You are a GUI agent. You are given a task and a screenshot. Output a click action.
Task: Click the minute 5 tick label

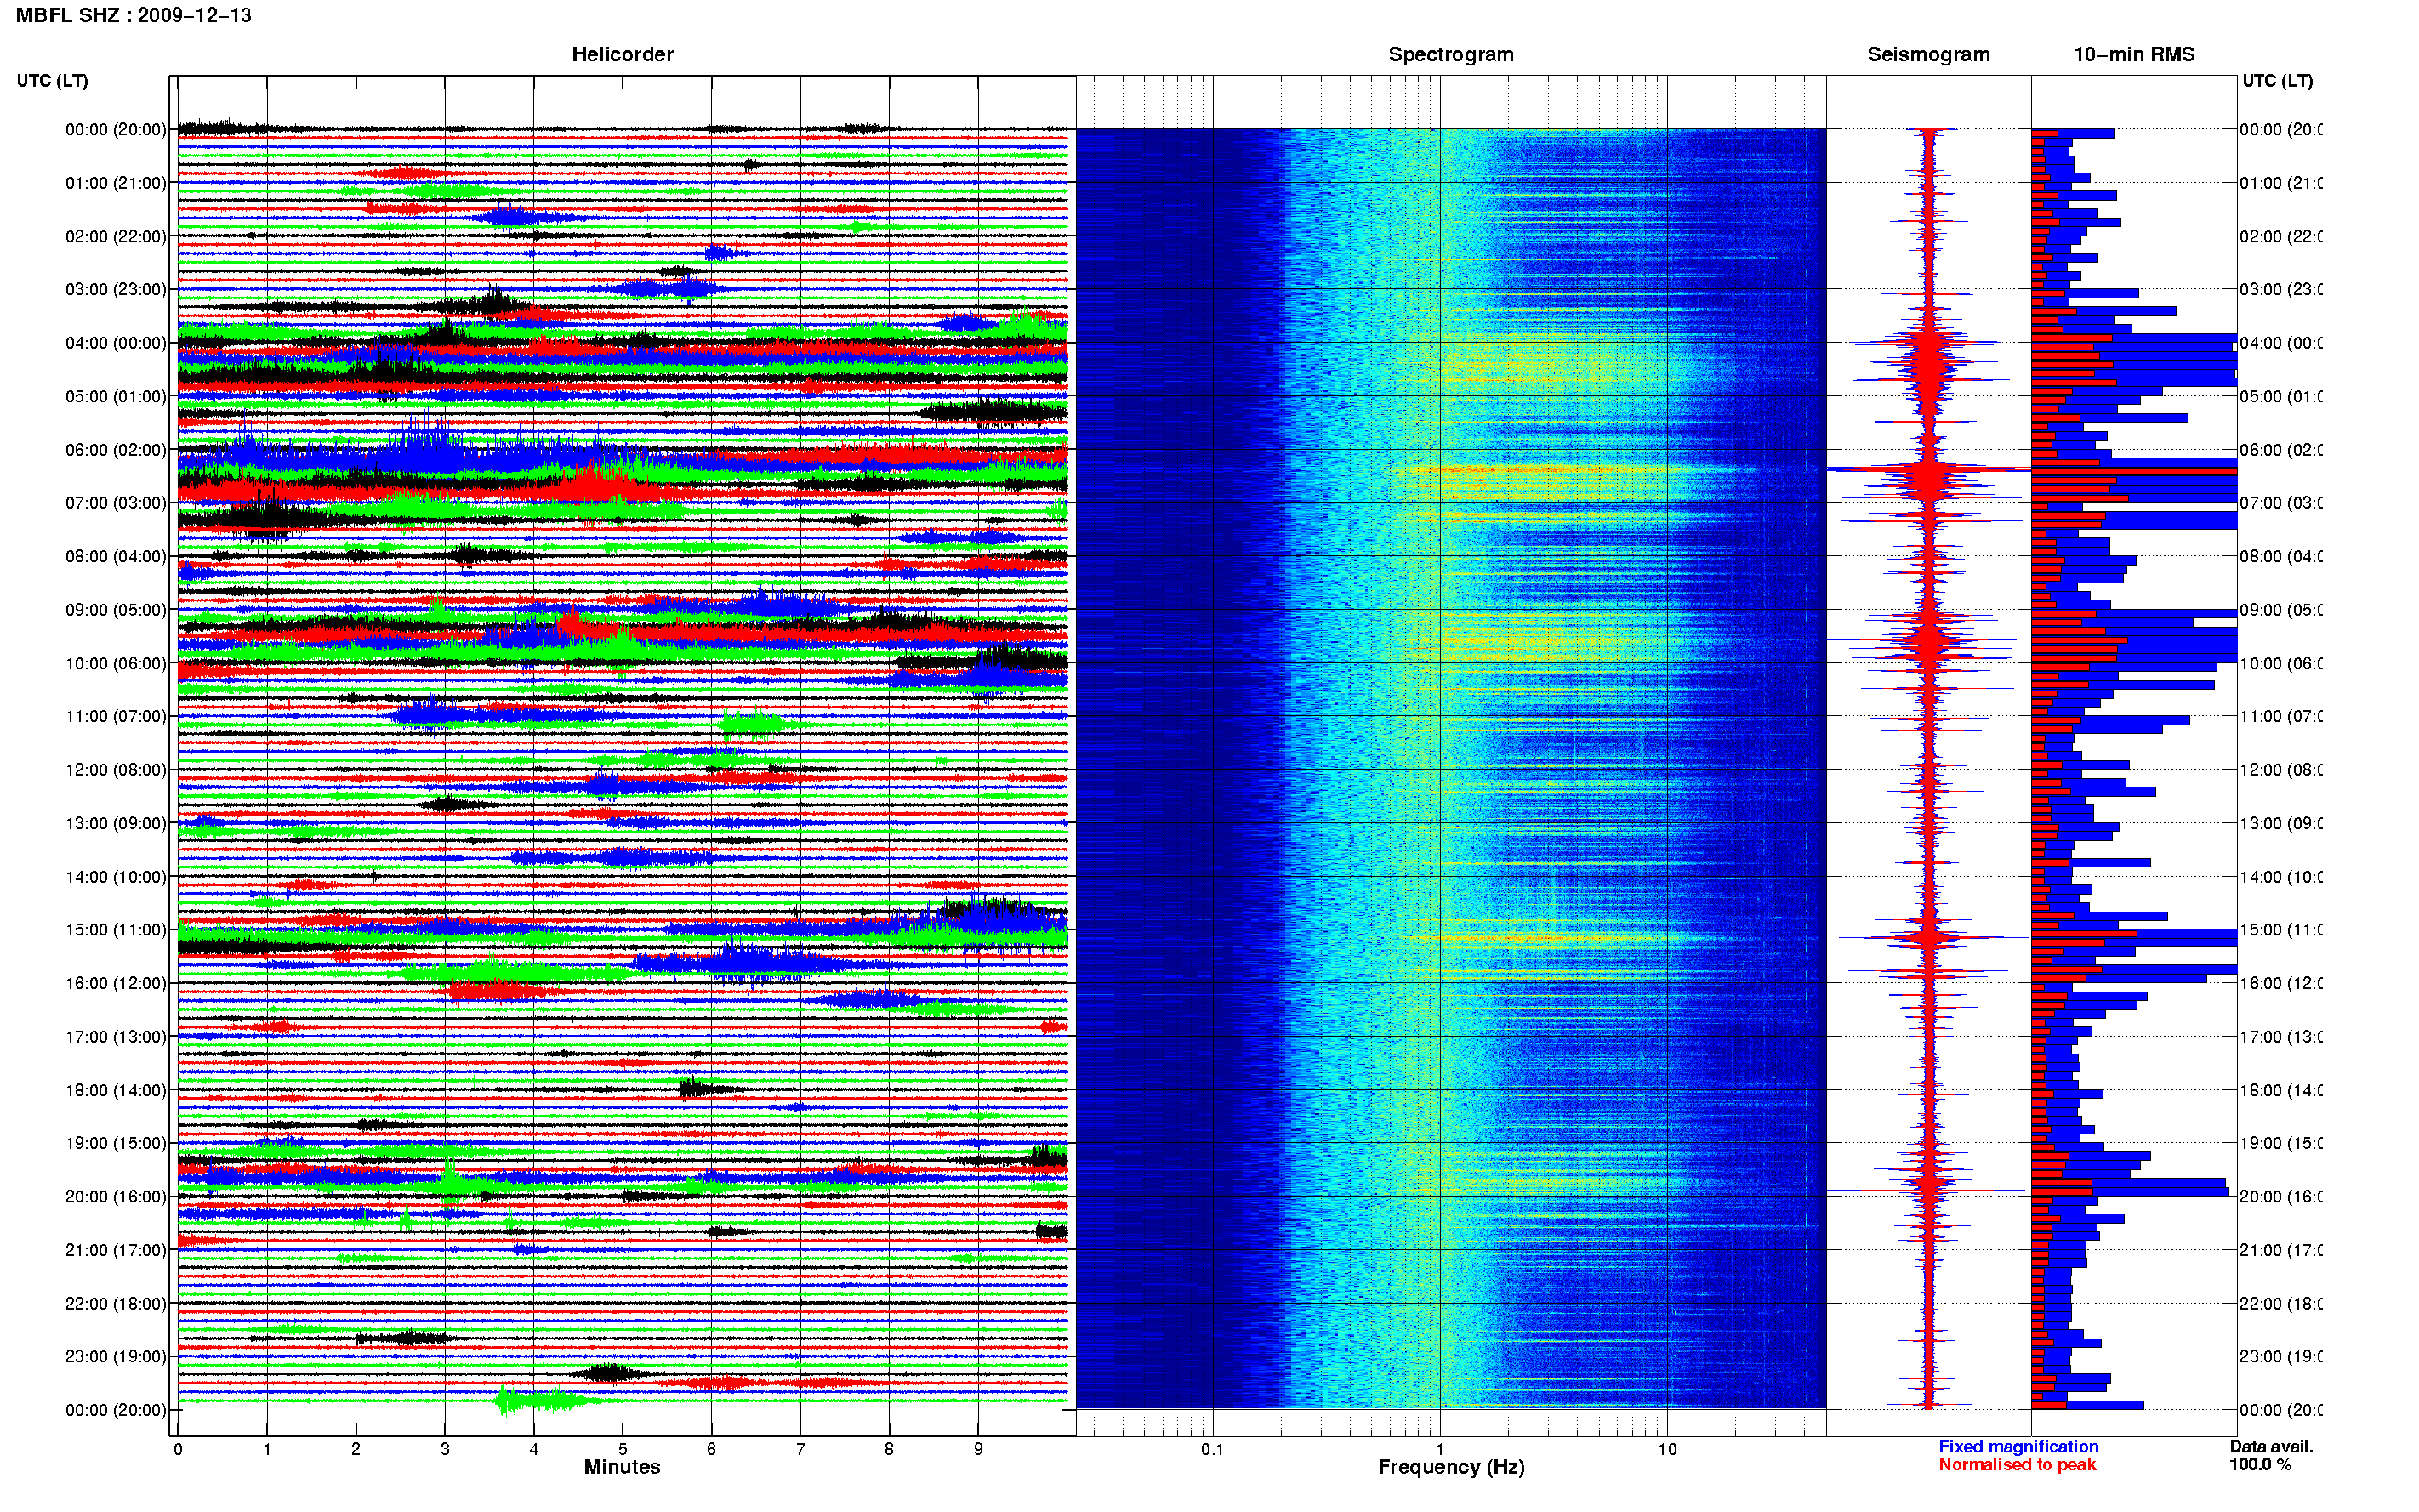(x=622, y=1449)
